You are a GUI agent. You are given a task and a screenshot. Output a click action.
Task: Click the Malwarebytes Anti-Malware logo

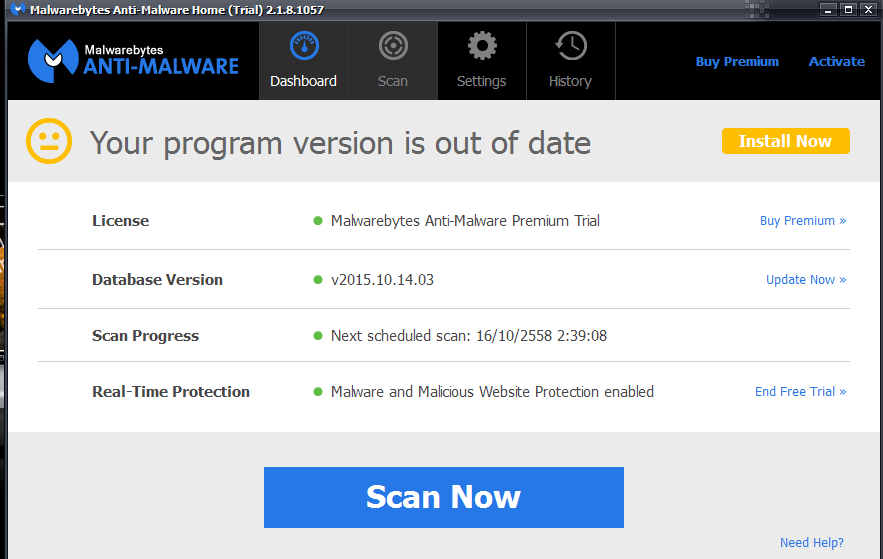point(133,61)
